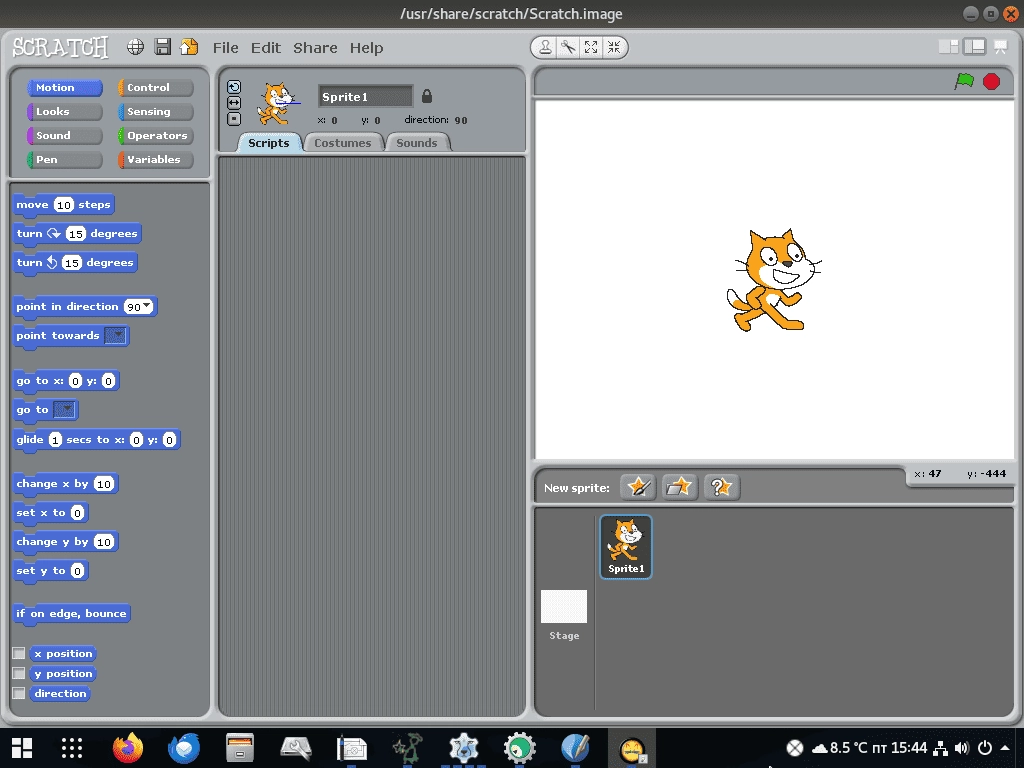Viewport: 1024px width, 768px height.
Task: Open the application grid on the taskbar
Action: (72, 748)
